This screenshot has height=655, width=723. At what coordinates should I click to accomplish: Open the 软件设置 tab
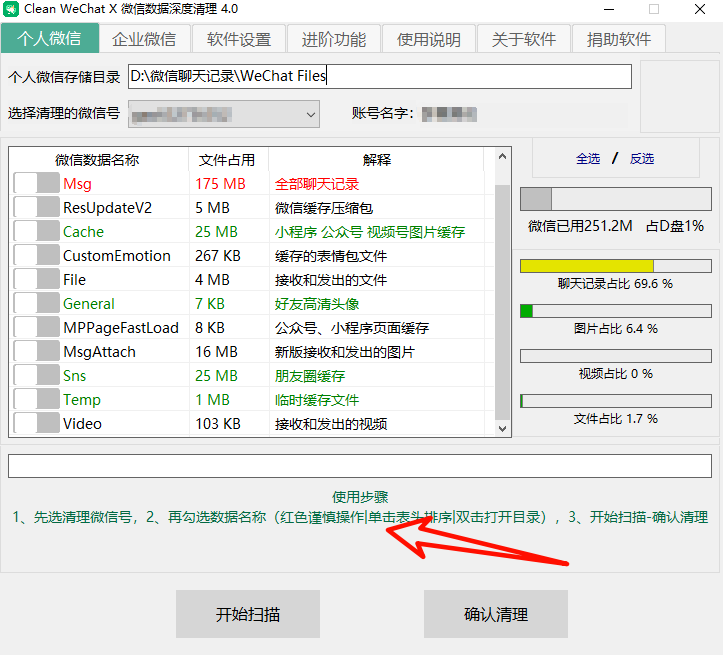tap(239, 39)
